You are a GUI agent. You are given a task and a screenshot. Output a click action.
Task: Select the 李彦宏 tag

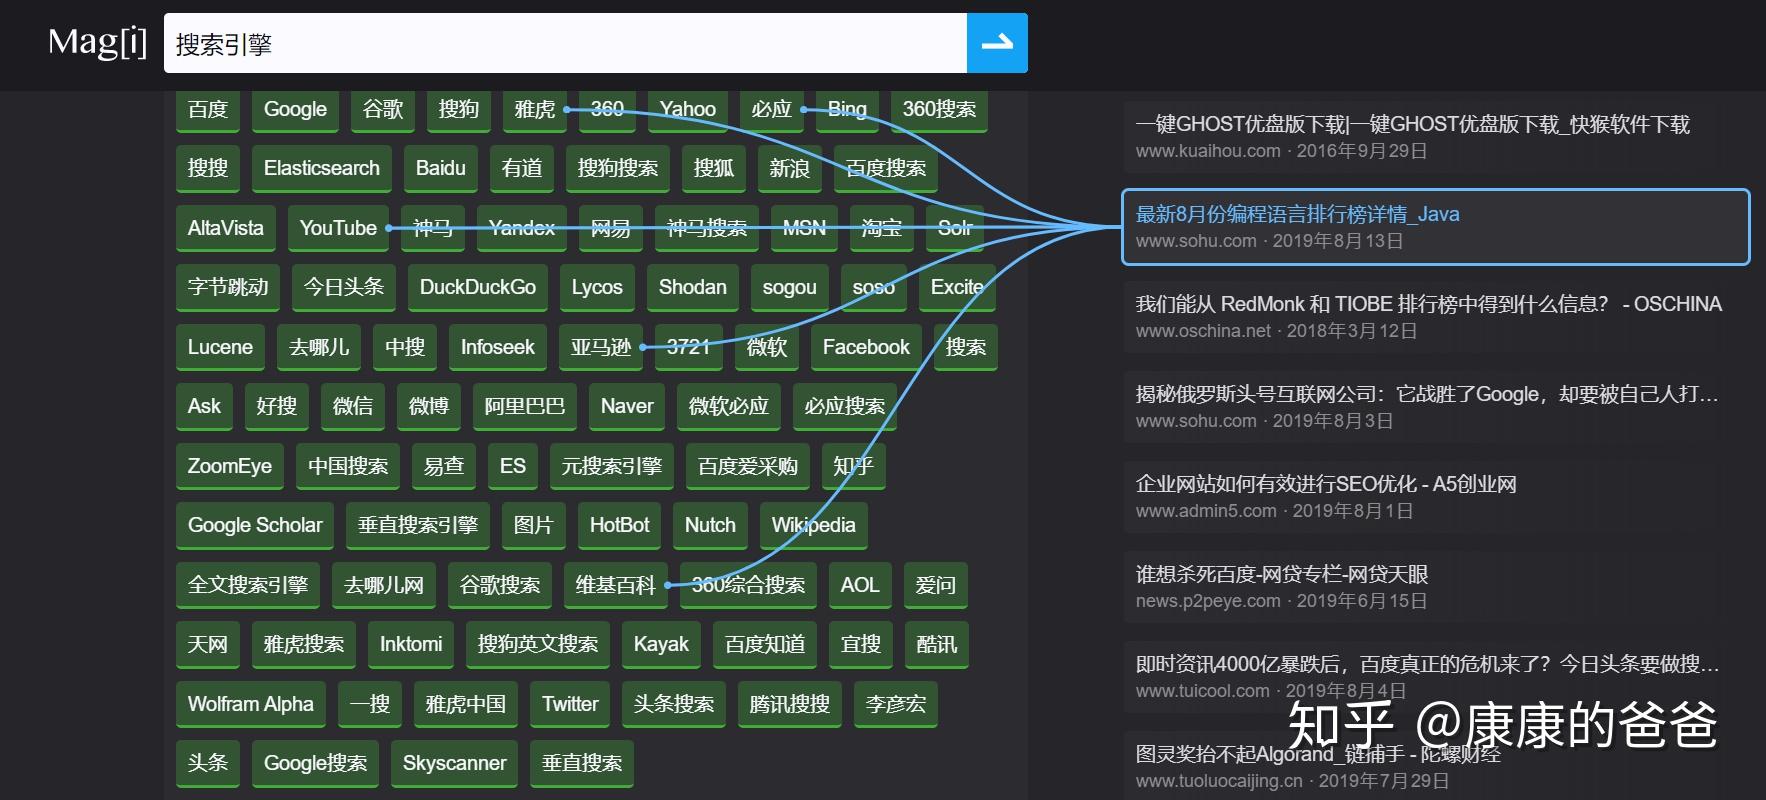896,704
